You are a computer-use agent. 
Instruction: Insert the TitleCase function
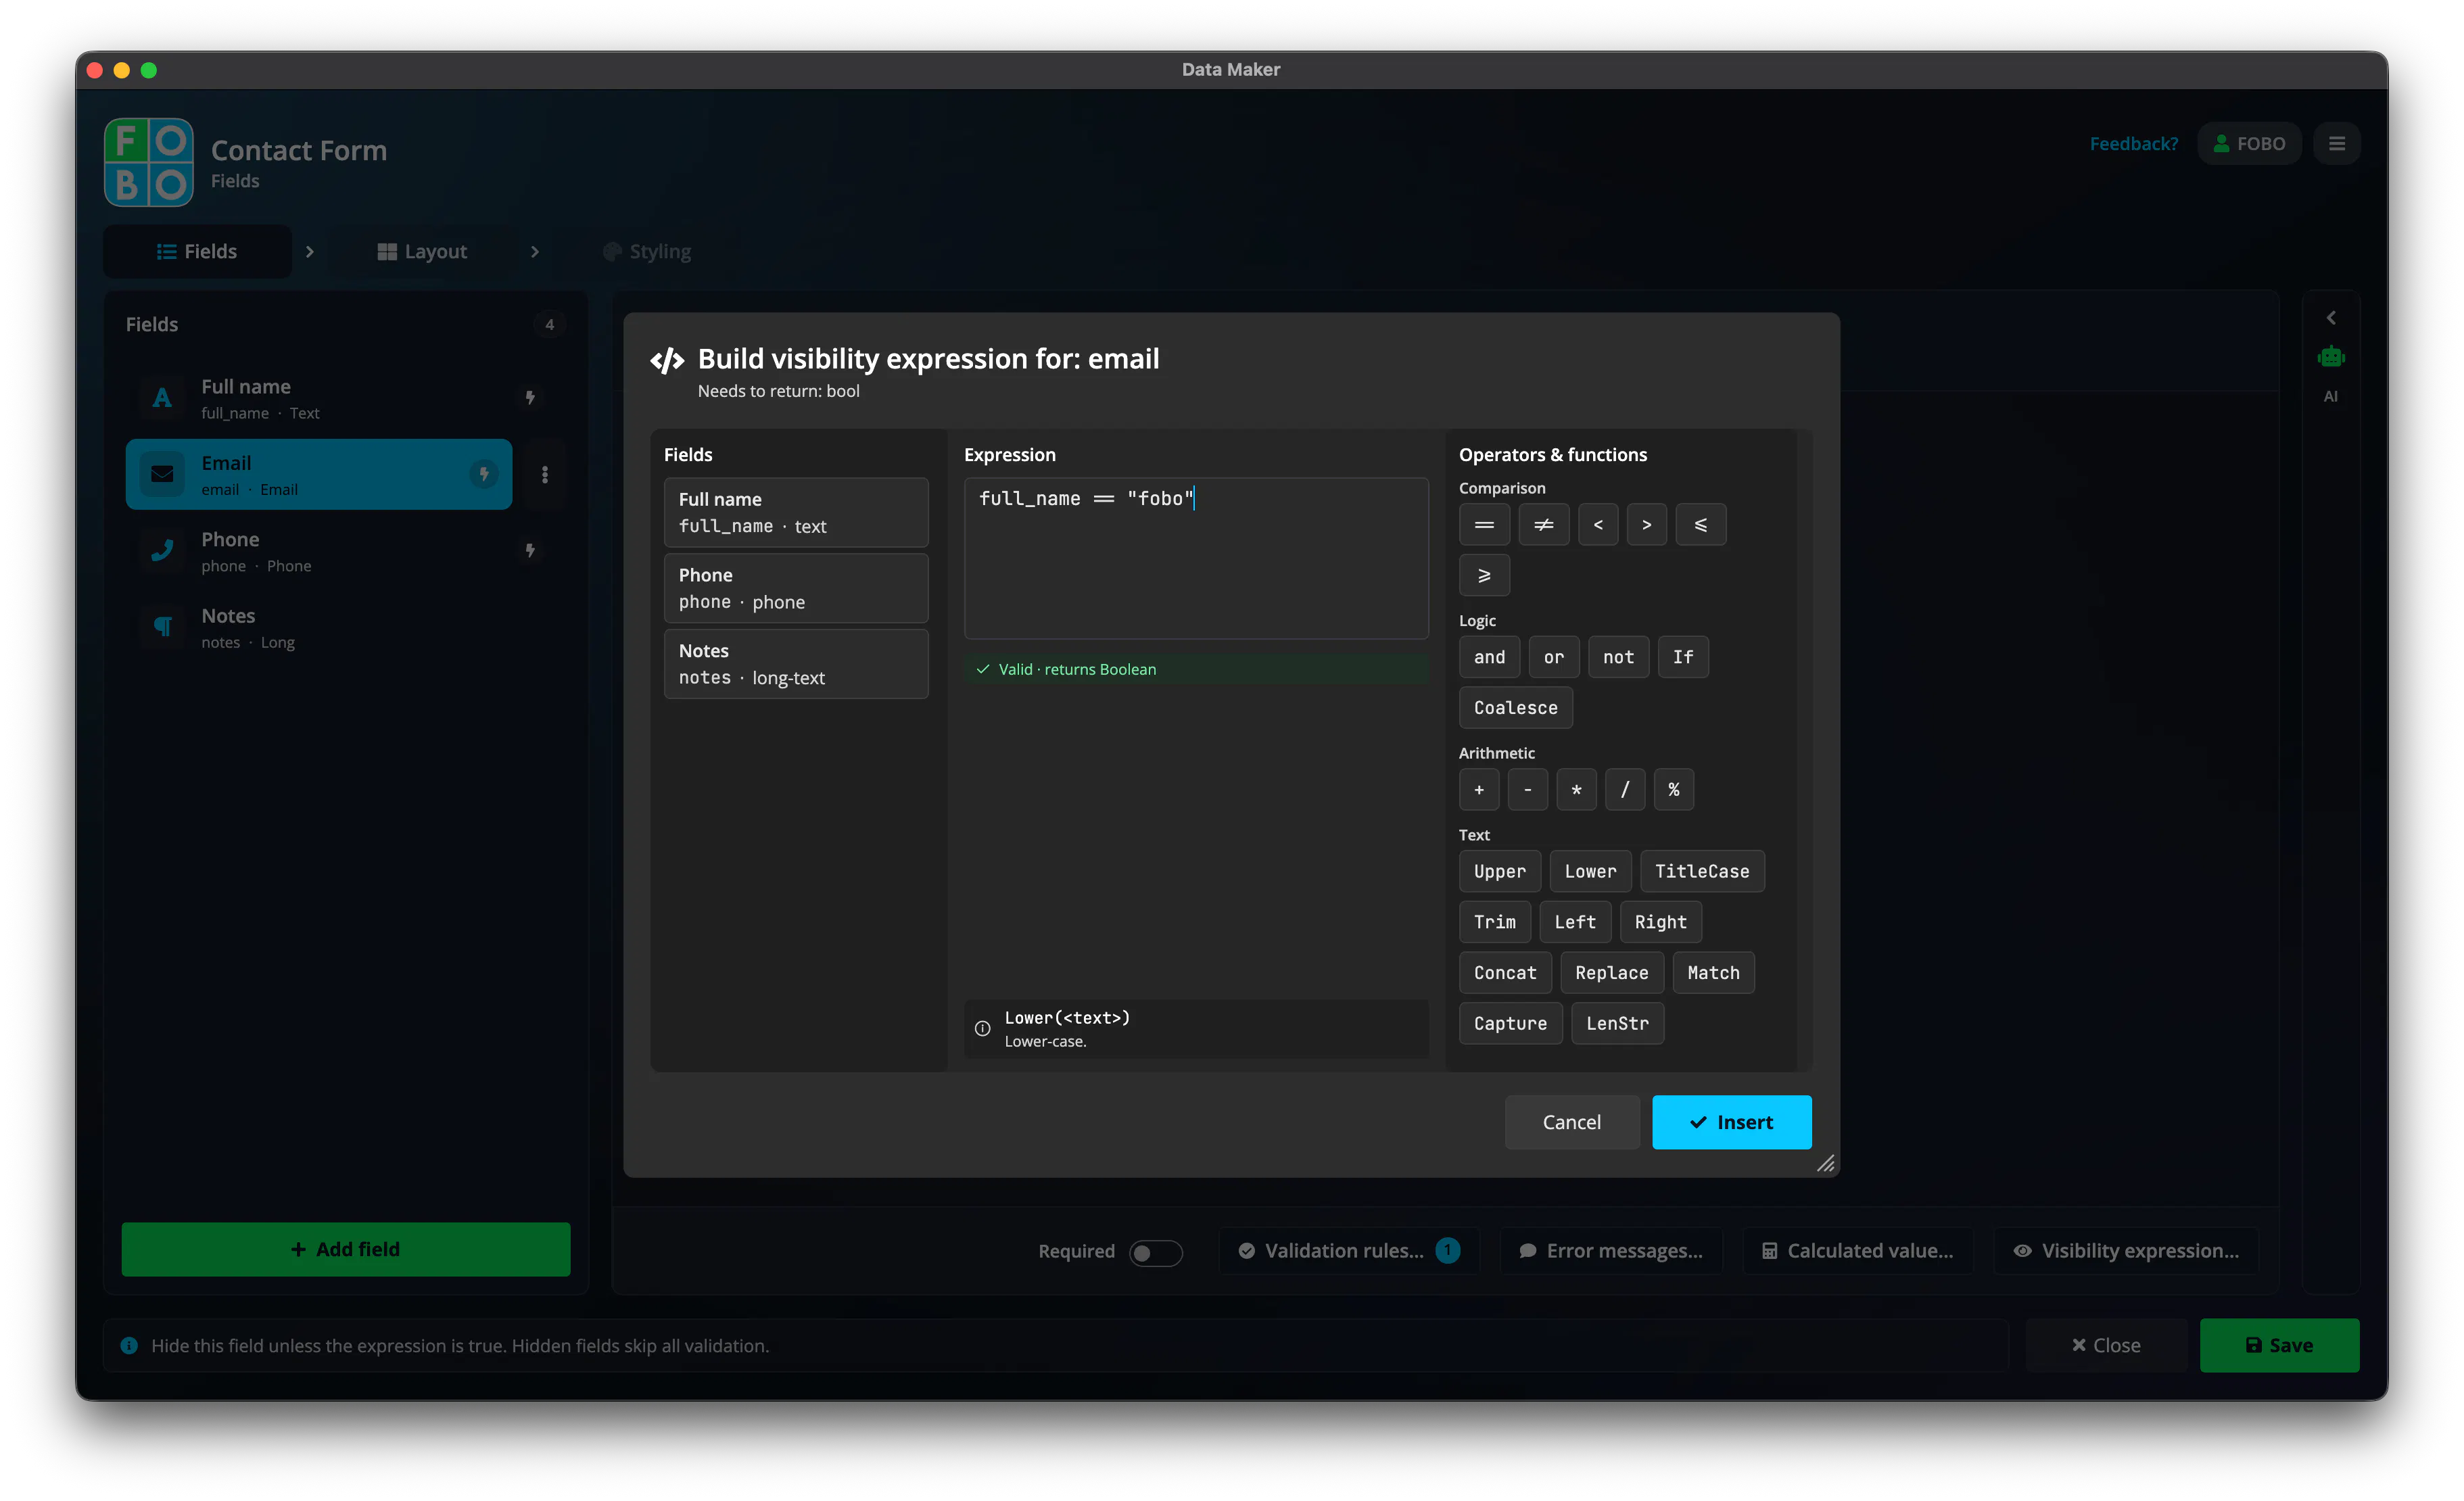[1702, 872]
